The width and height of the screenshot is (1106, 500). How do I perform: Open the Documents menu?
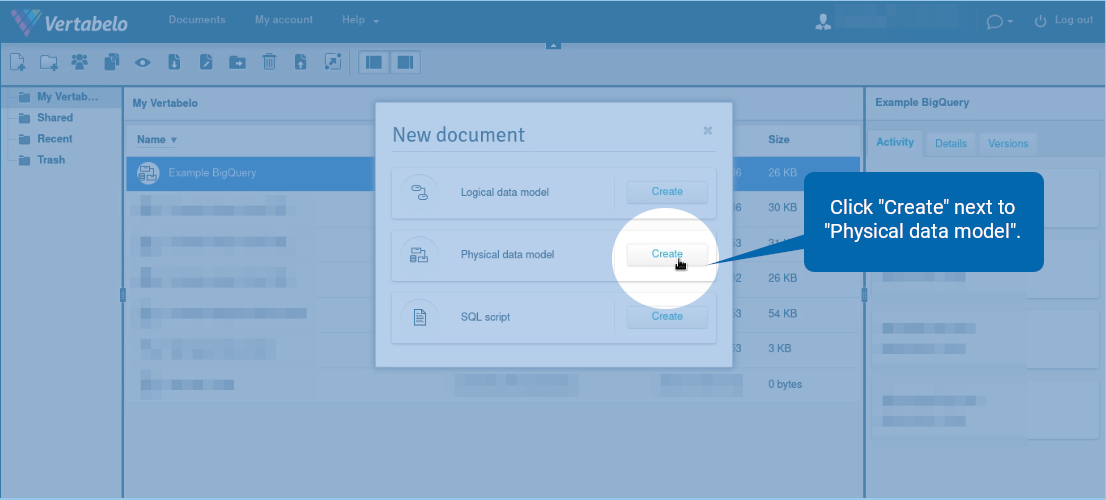197,20
